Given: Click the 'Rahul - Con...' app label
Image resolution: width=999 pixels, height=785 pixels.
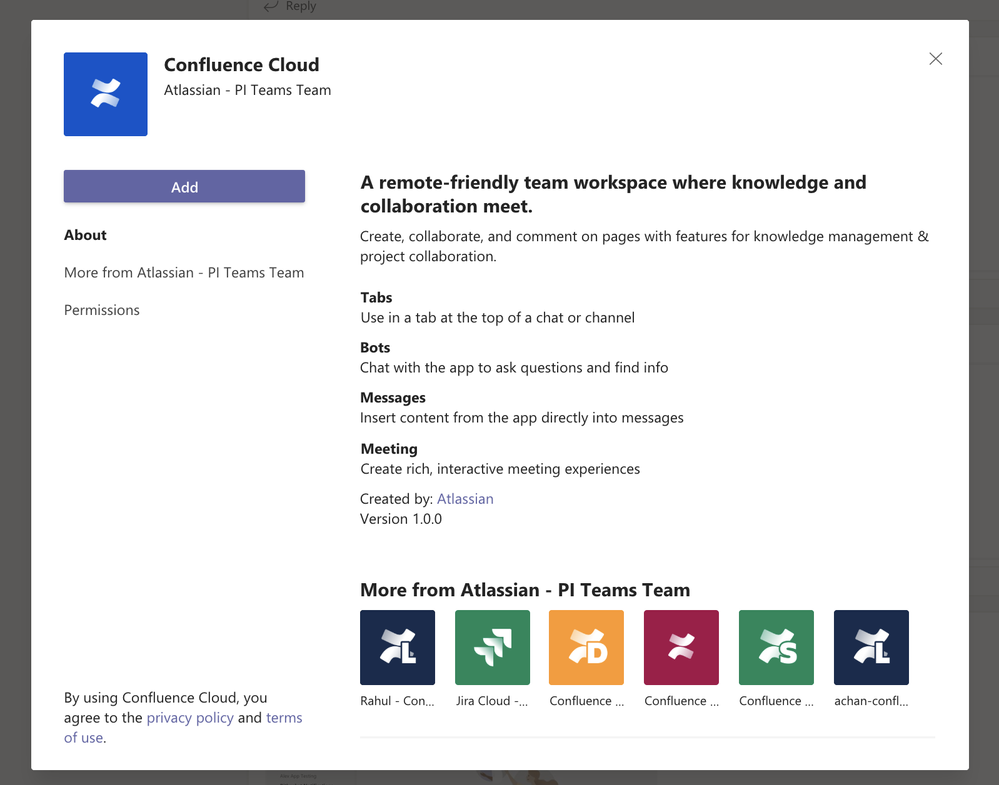Looking at the screenshot, I should (397, 701).
